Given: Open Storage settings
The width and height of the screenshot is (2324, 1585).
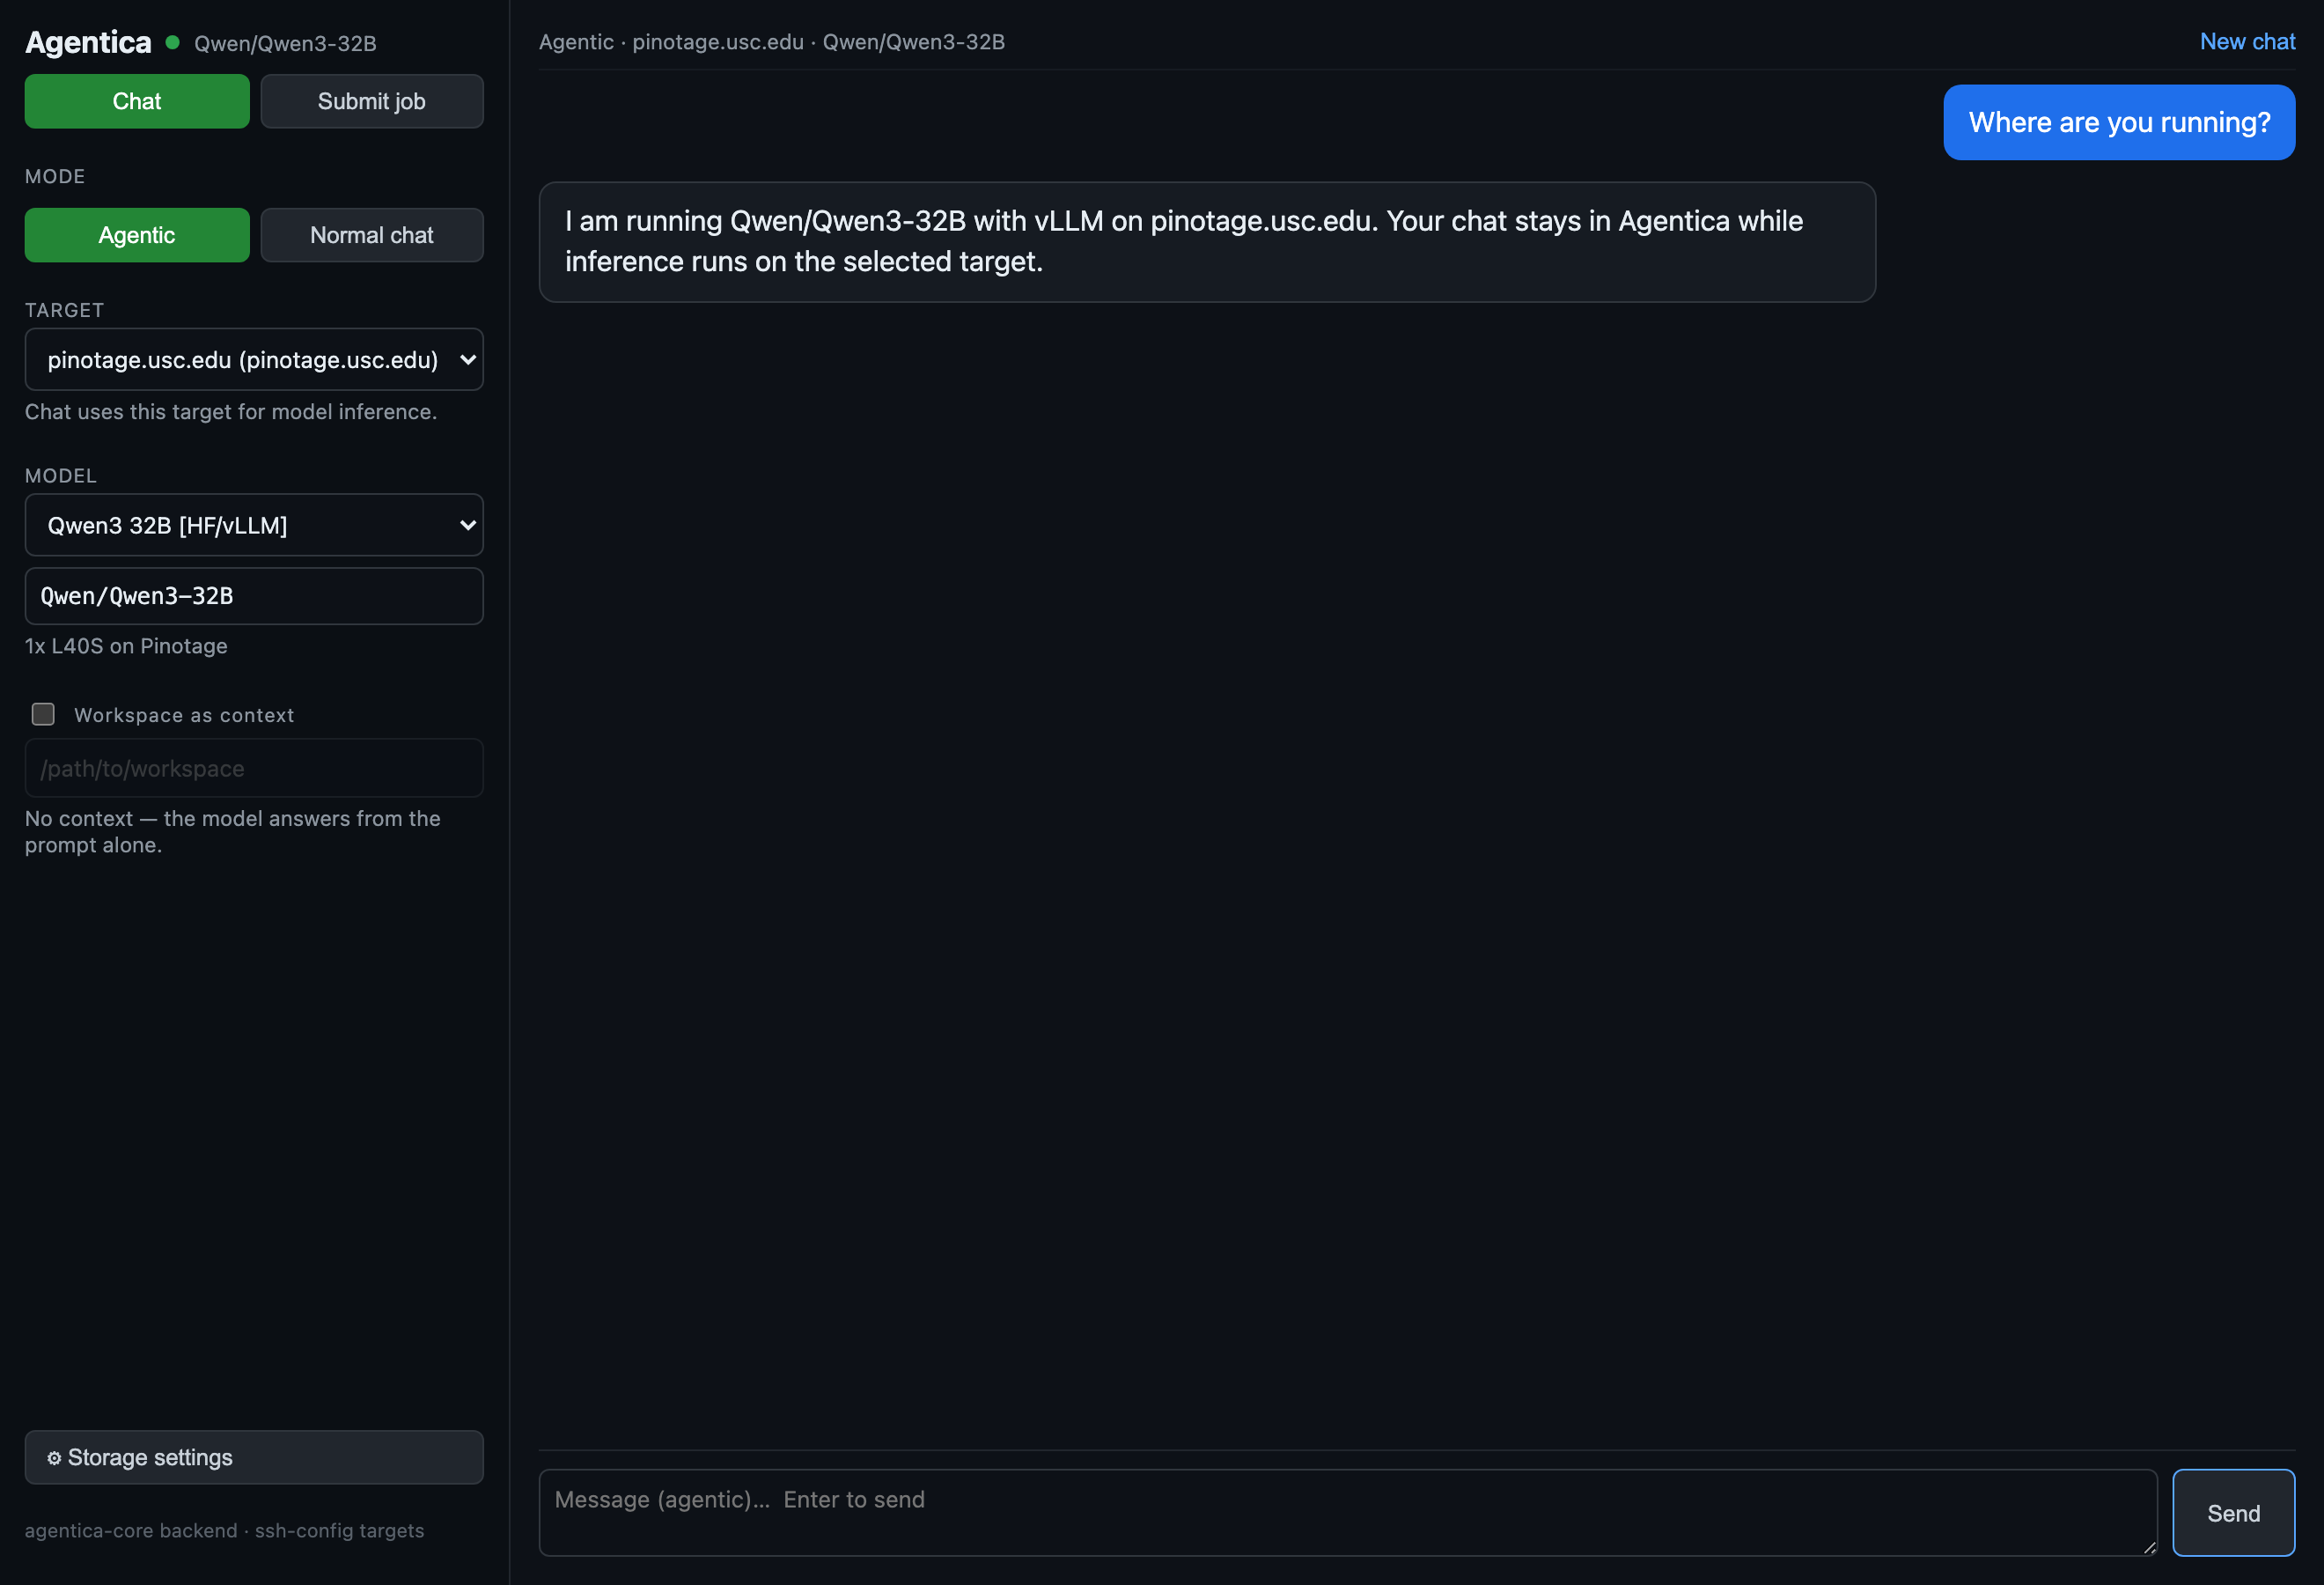Looking at the screenshot, I should pos(254,1457).
